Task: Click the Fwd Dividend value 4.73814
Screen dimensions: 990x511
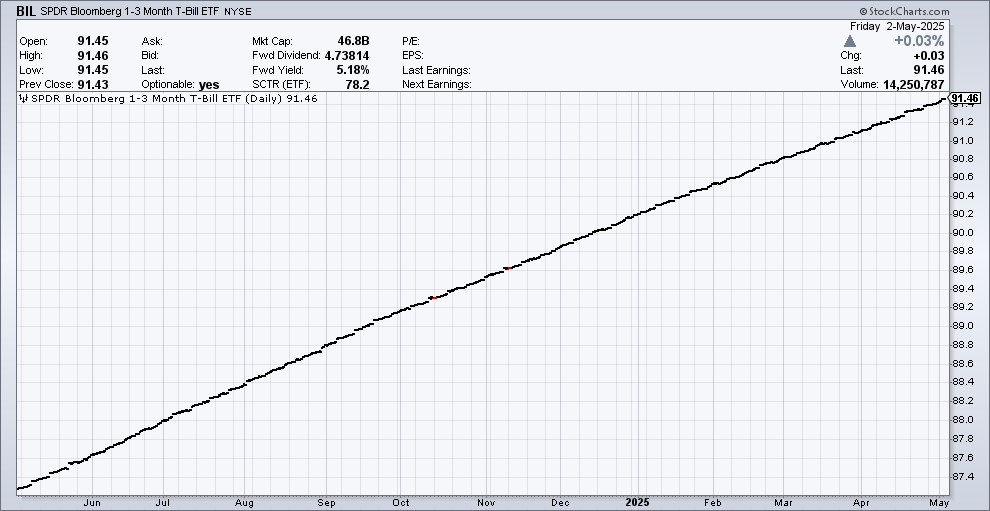Action: click(x=347, y=56)
